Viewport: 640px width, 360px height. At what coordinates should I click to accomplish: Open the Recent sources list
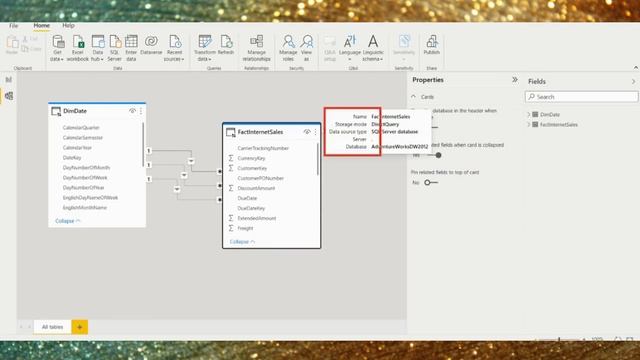(x=174, y=48)
